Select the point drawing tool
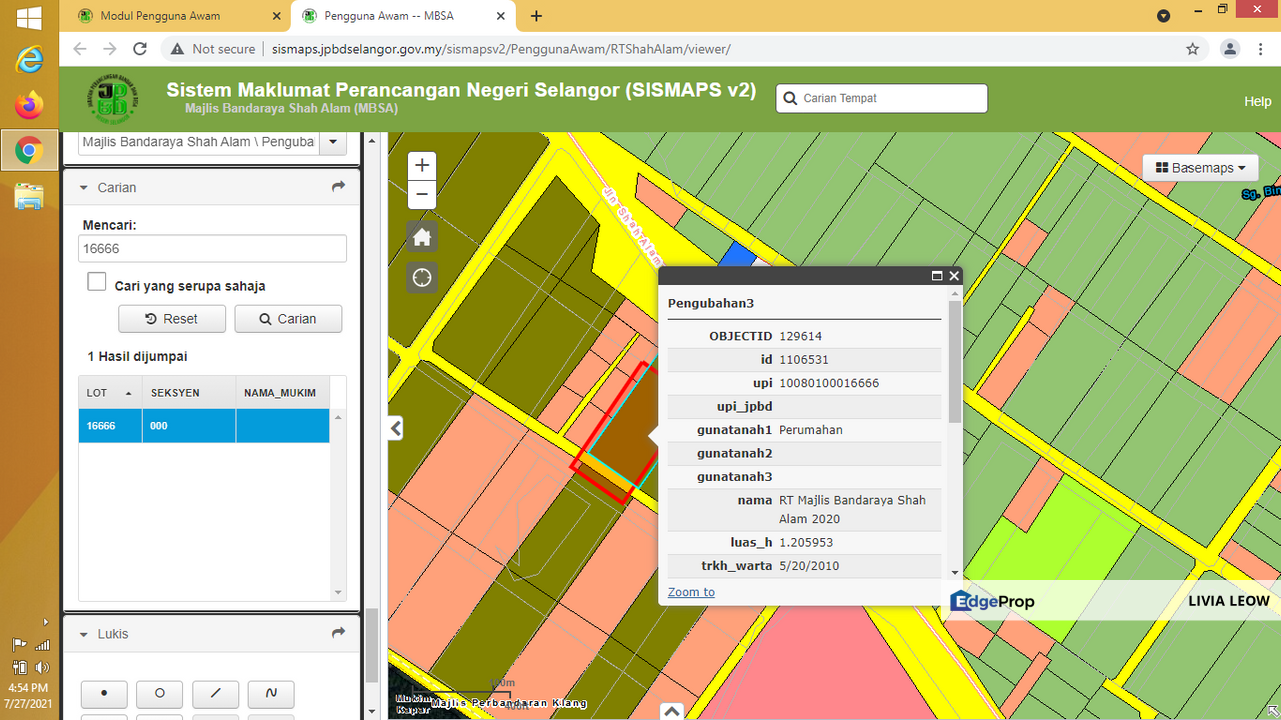 coord(104,693)
